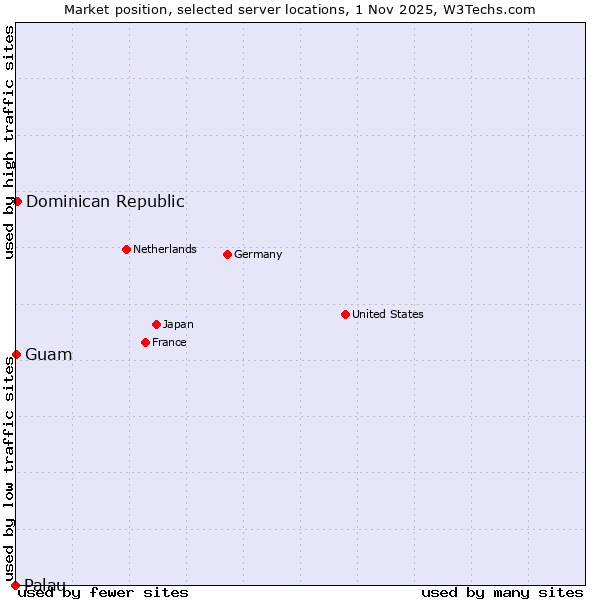Select the Germany label text
Viewport: 600px width, 600px height.
(x=258, y=254)
